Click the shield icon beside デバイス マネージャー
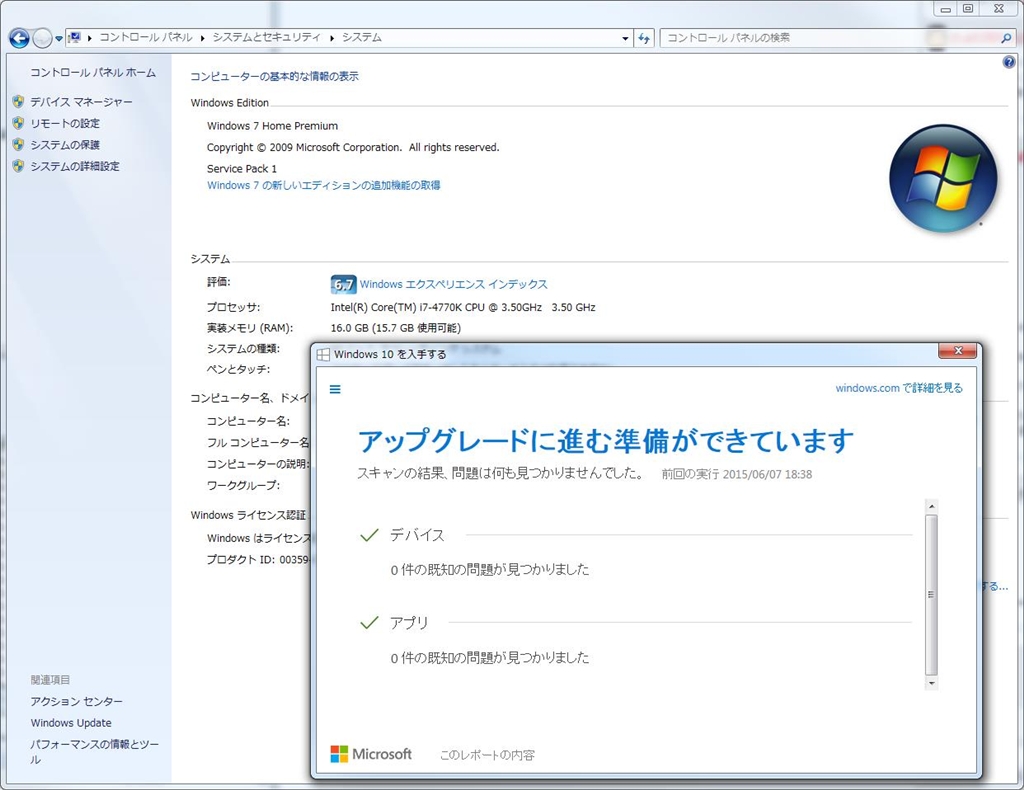The image size is (1024, 790). tap(18, 102)
